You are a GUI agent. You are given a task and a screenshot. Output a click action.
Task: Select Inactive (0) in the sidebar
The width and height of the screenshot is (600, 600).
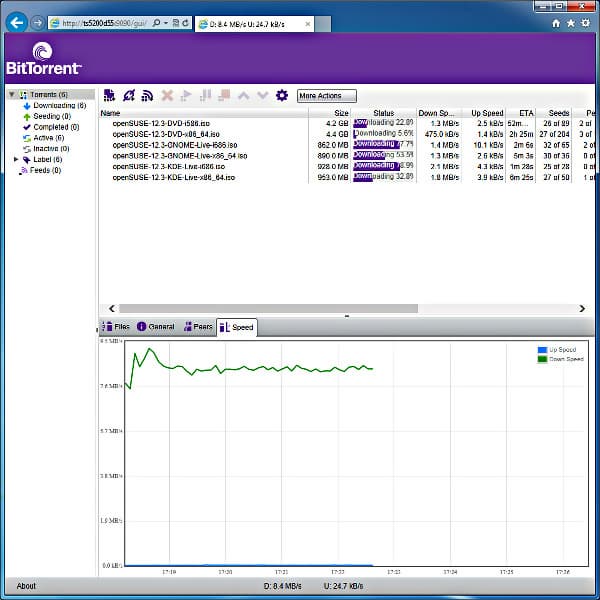(x=46, y=148)
